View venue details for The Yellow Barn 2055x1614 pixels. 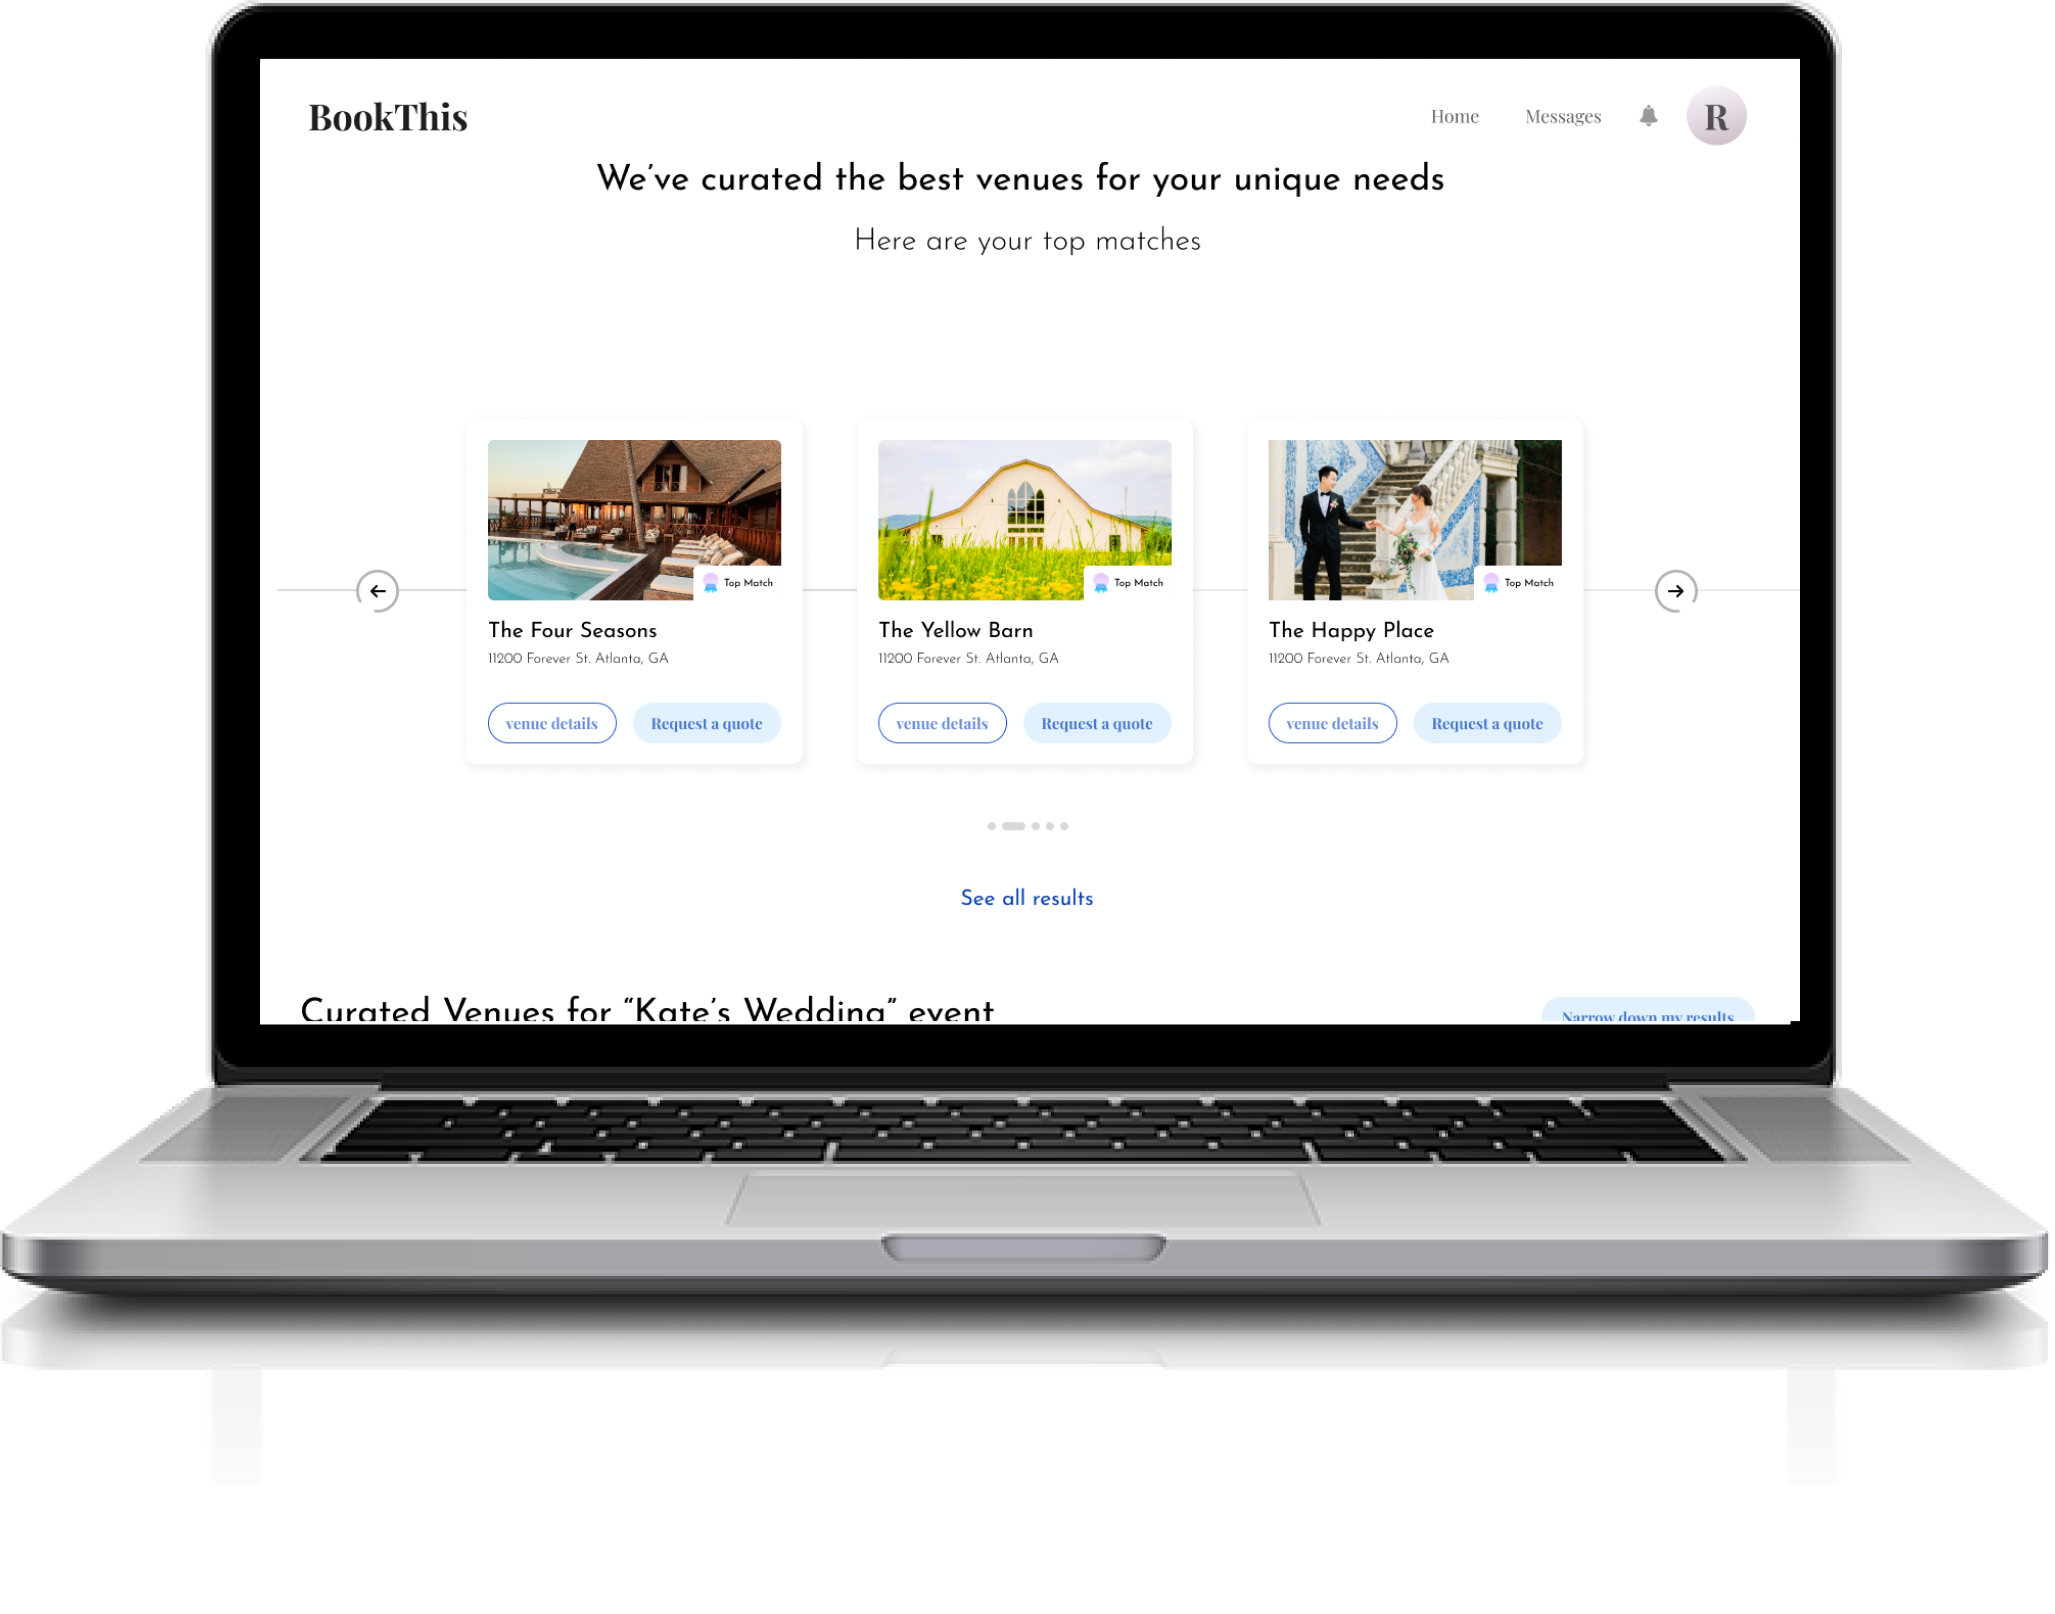point(944,725)
